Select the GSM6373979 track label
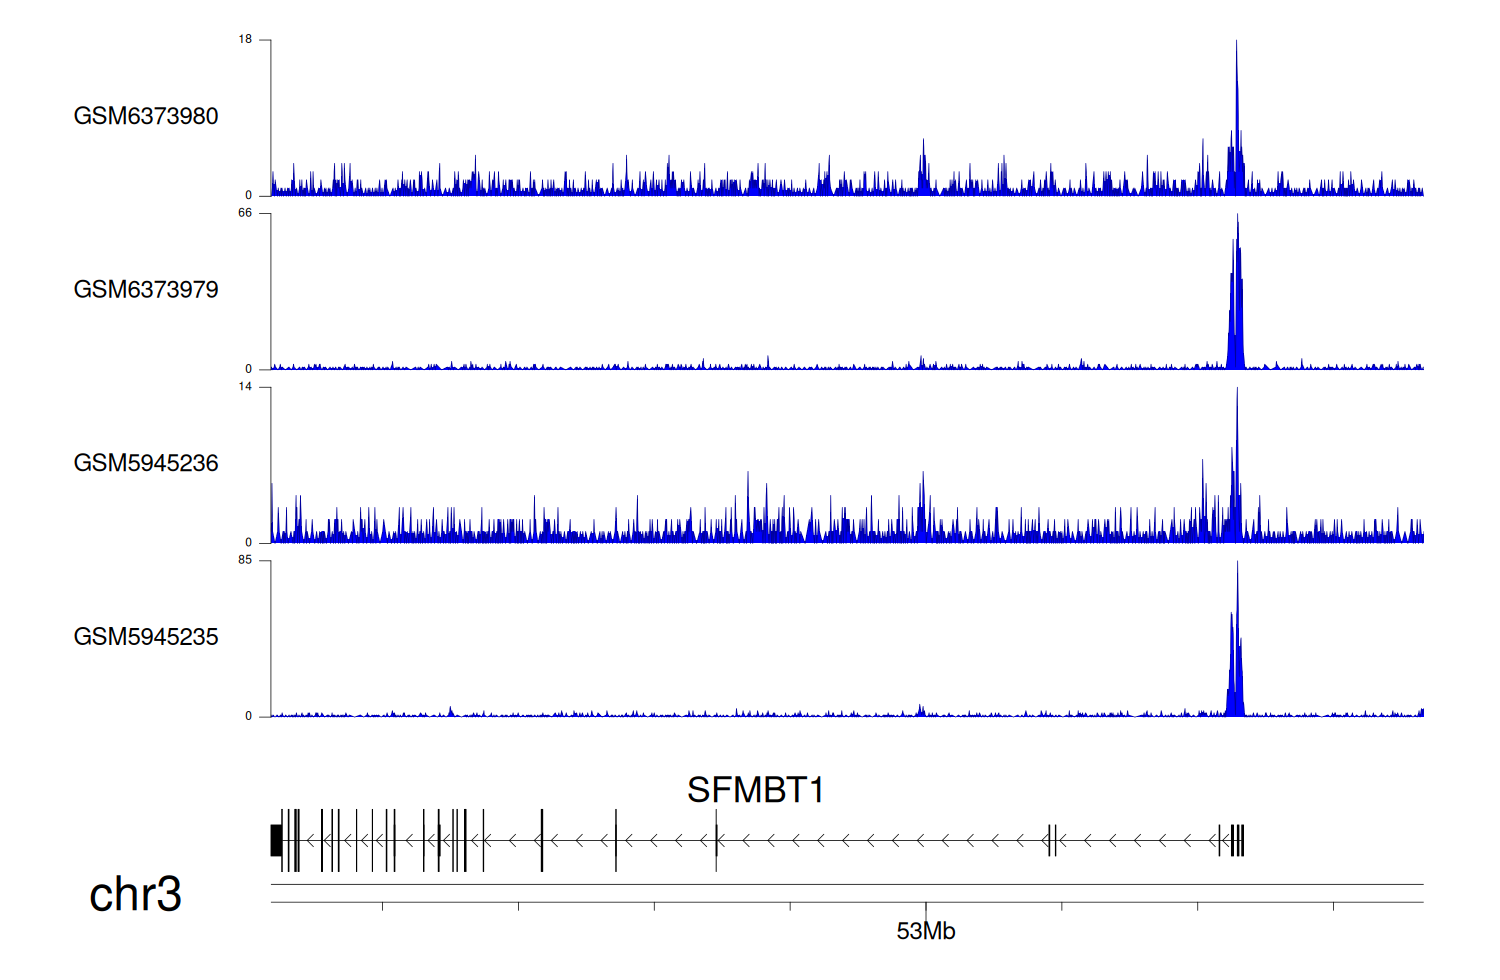This screenshot has width=1500, height=980. [146, 290]
